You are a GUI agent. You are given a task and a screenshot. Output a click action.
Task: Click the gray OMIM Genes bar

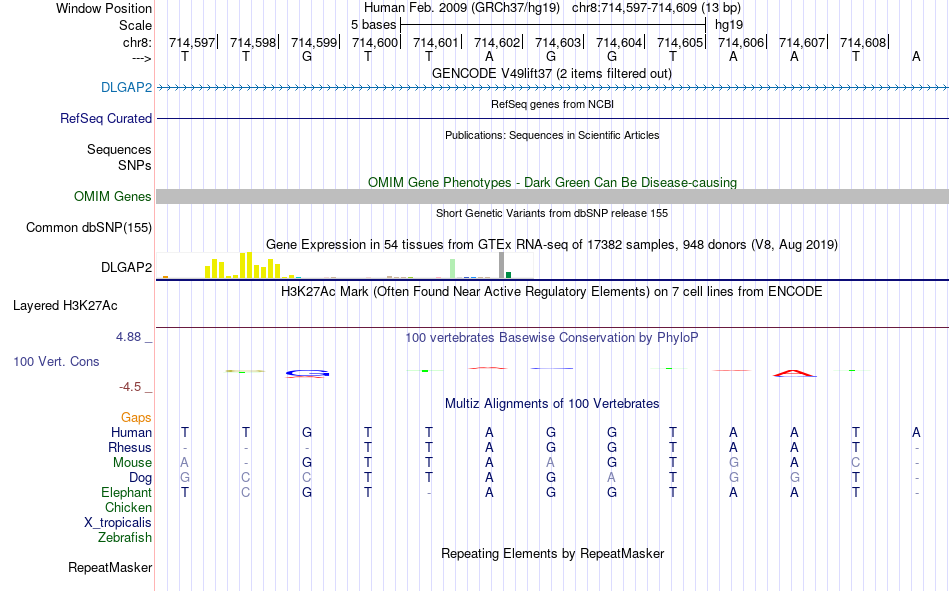[553, 196]
